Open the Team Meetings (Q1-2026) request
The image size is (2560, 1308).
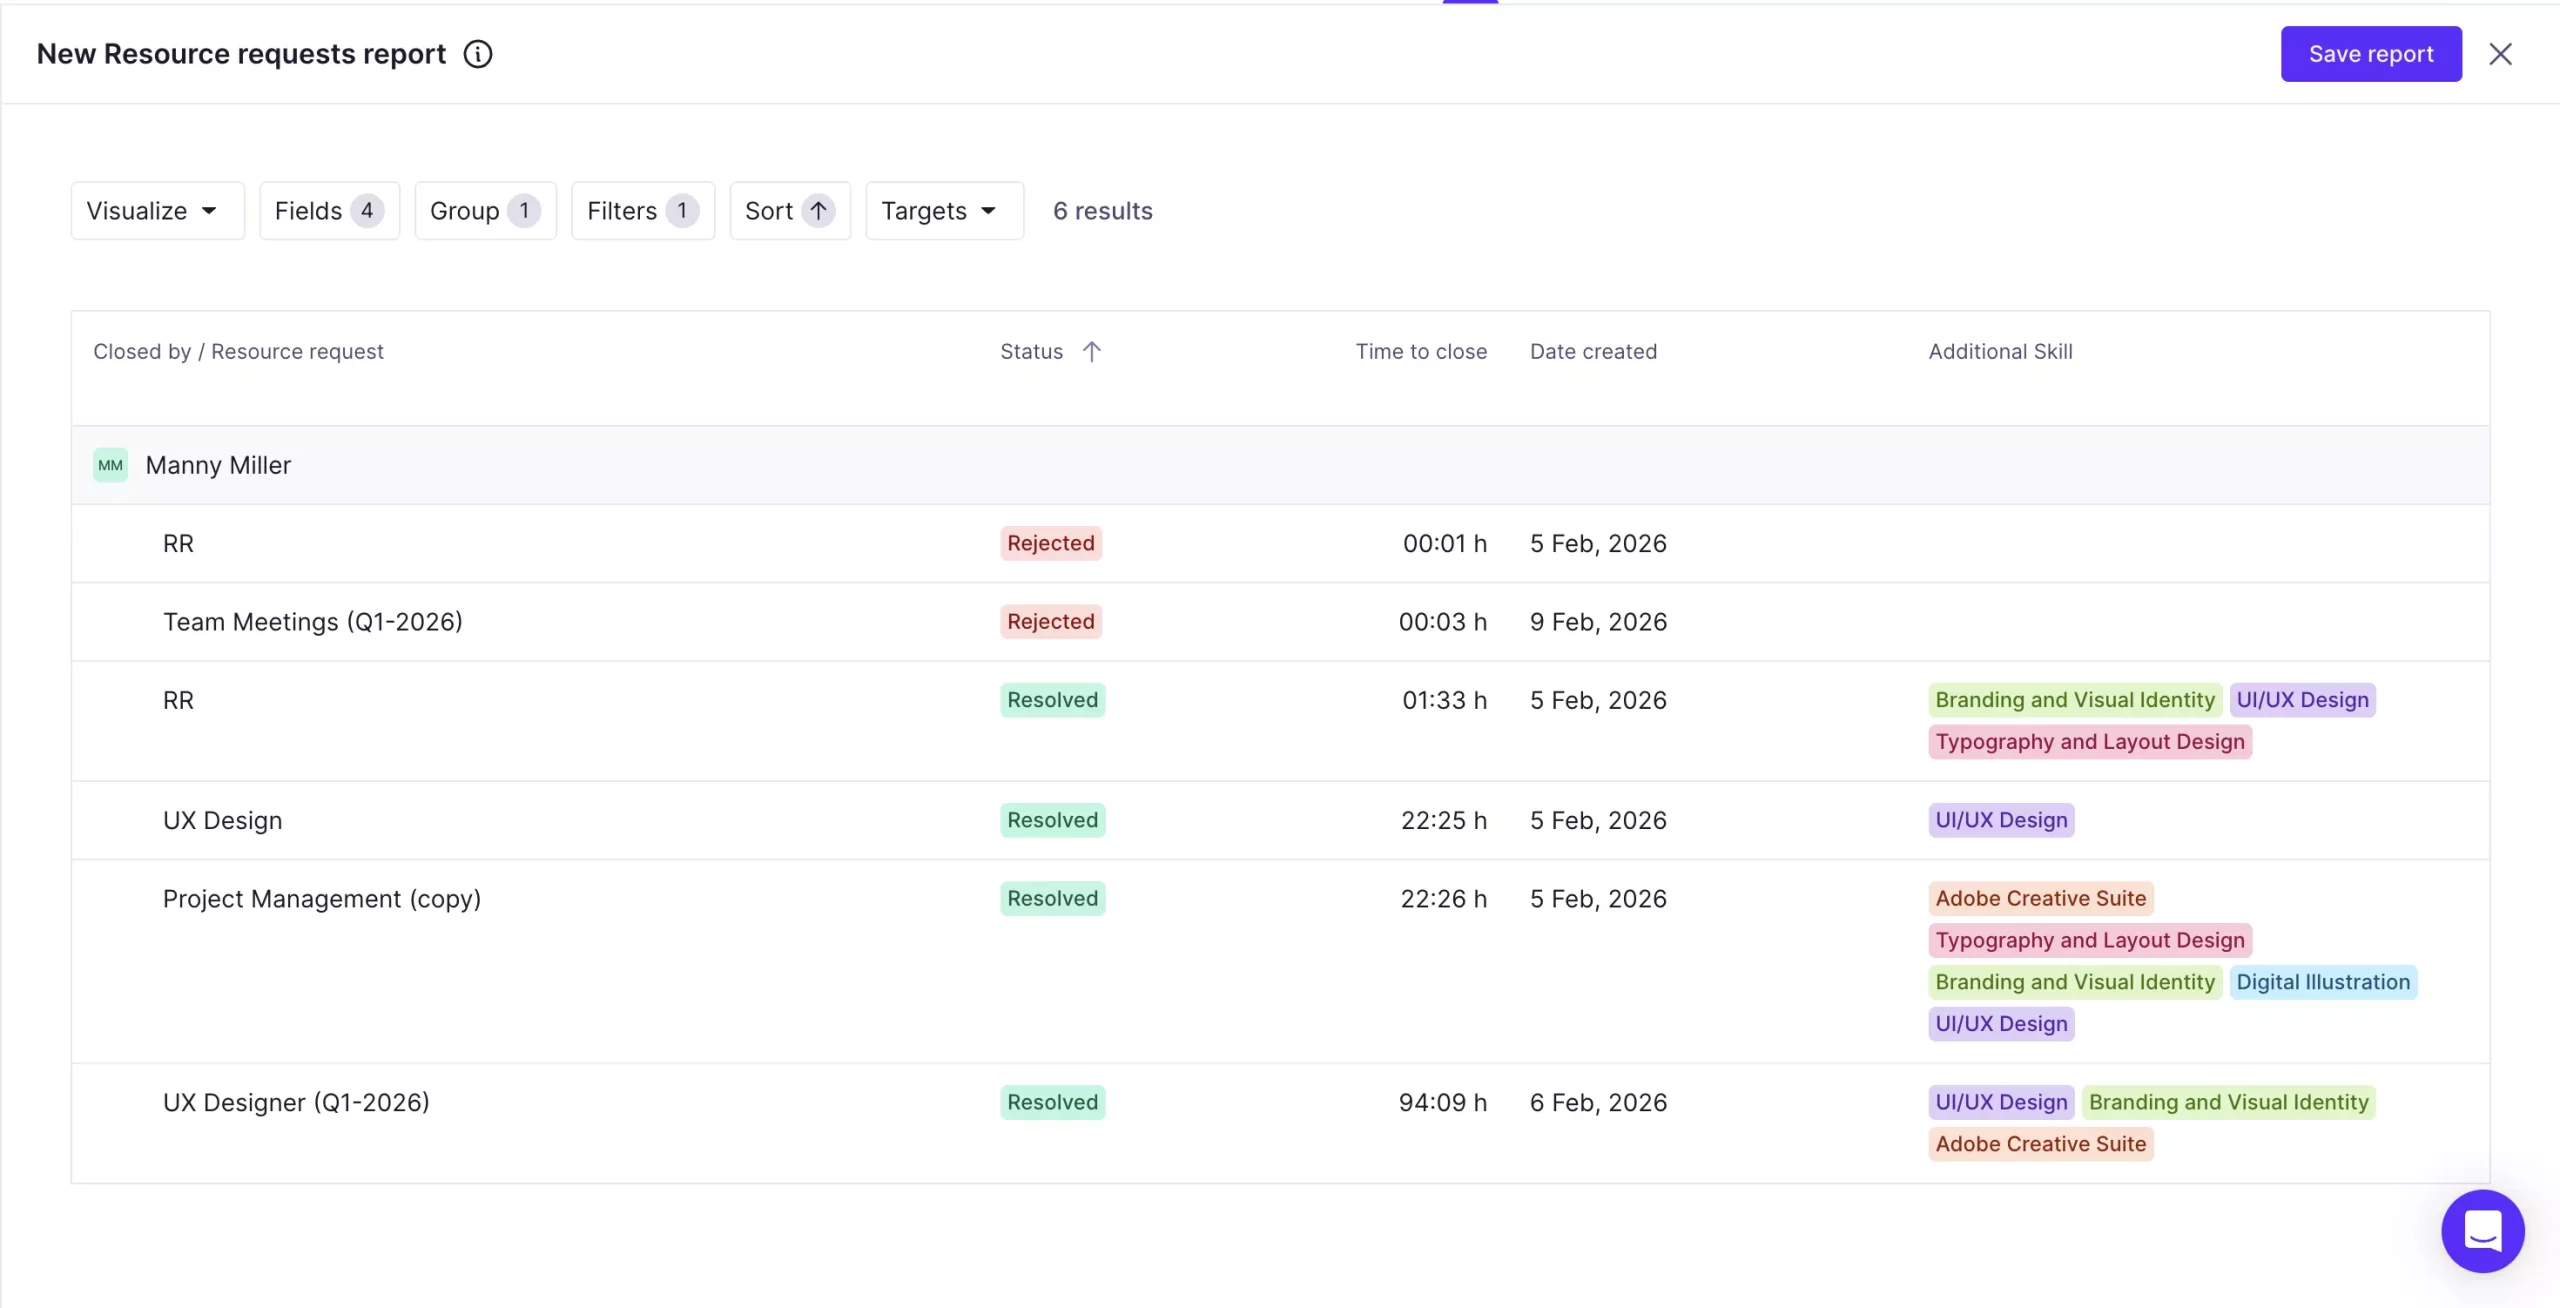(x=312, y=622)
